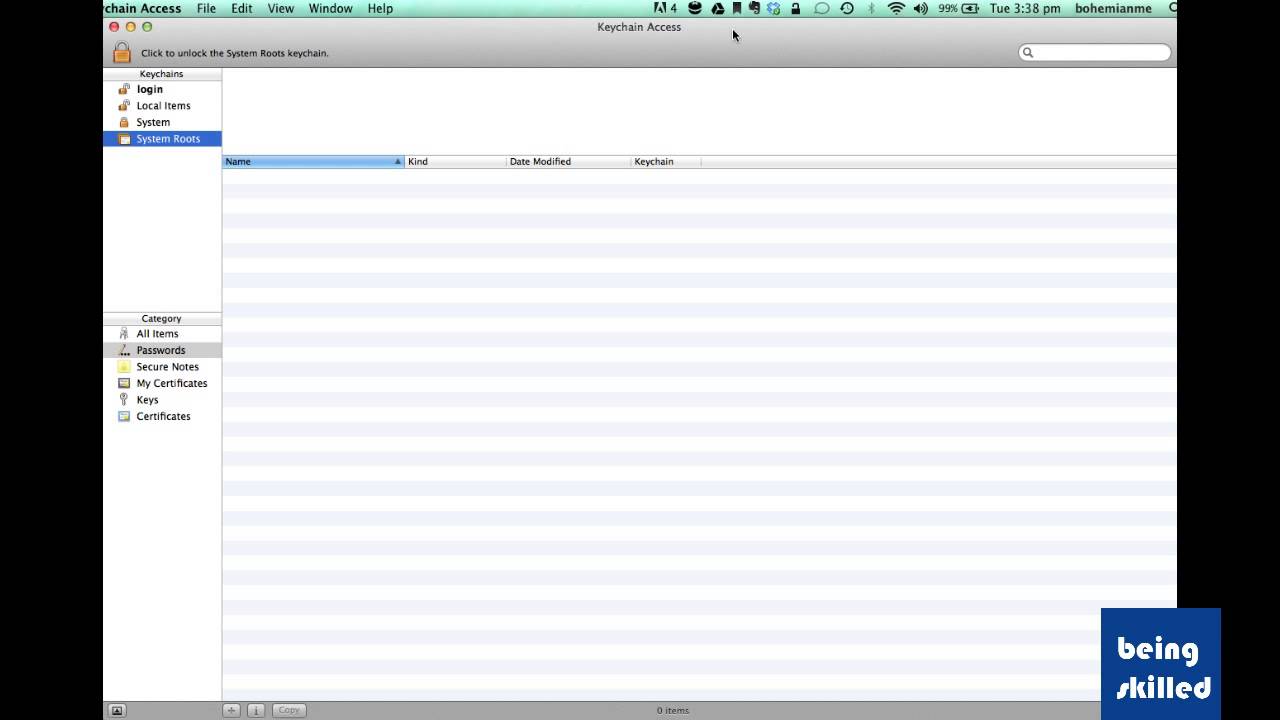Open the Time Machine menu bar icon
Screen dimensions: 1280x720
(847, 8)
